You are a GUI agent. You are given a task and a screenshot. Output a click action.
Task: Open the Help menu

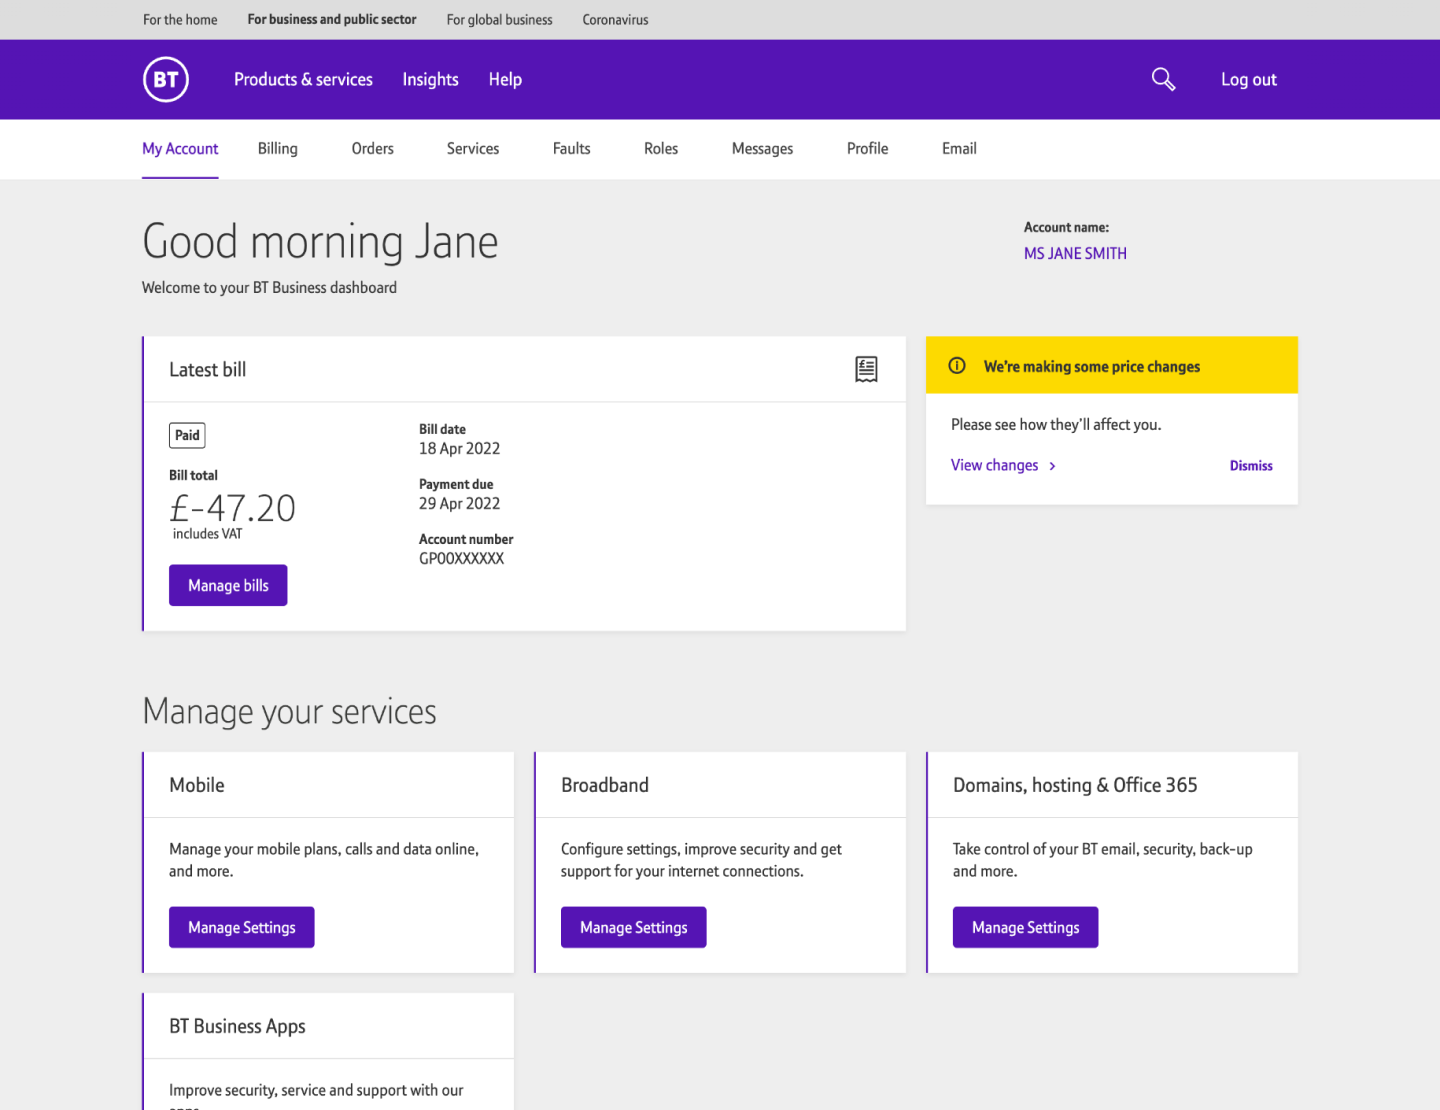coord(505,79)
